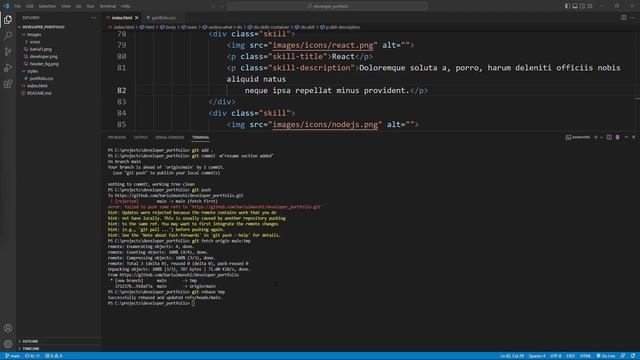Change indentation via Spaces: 4

pyautogui.click(x=537, y=356)
